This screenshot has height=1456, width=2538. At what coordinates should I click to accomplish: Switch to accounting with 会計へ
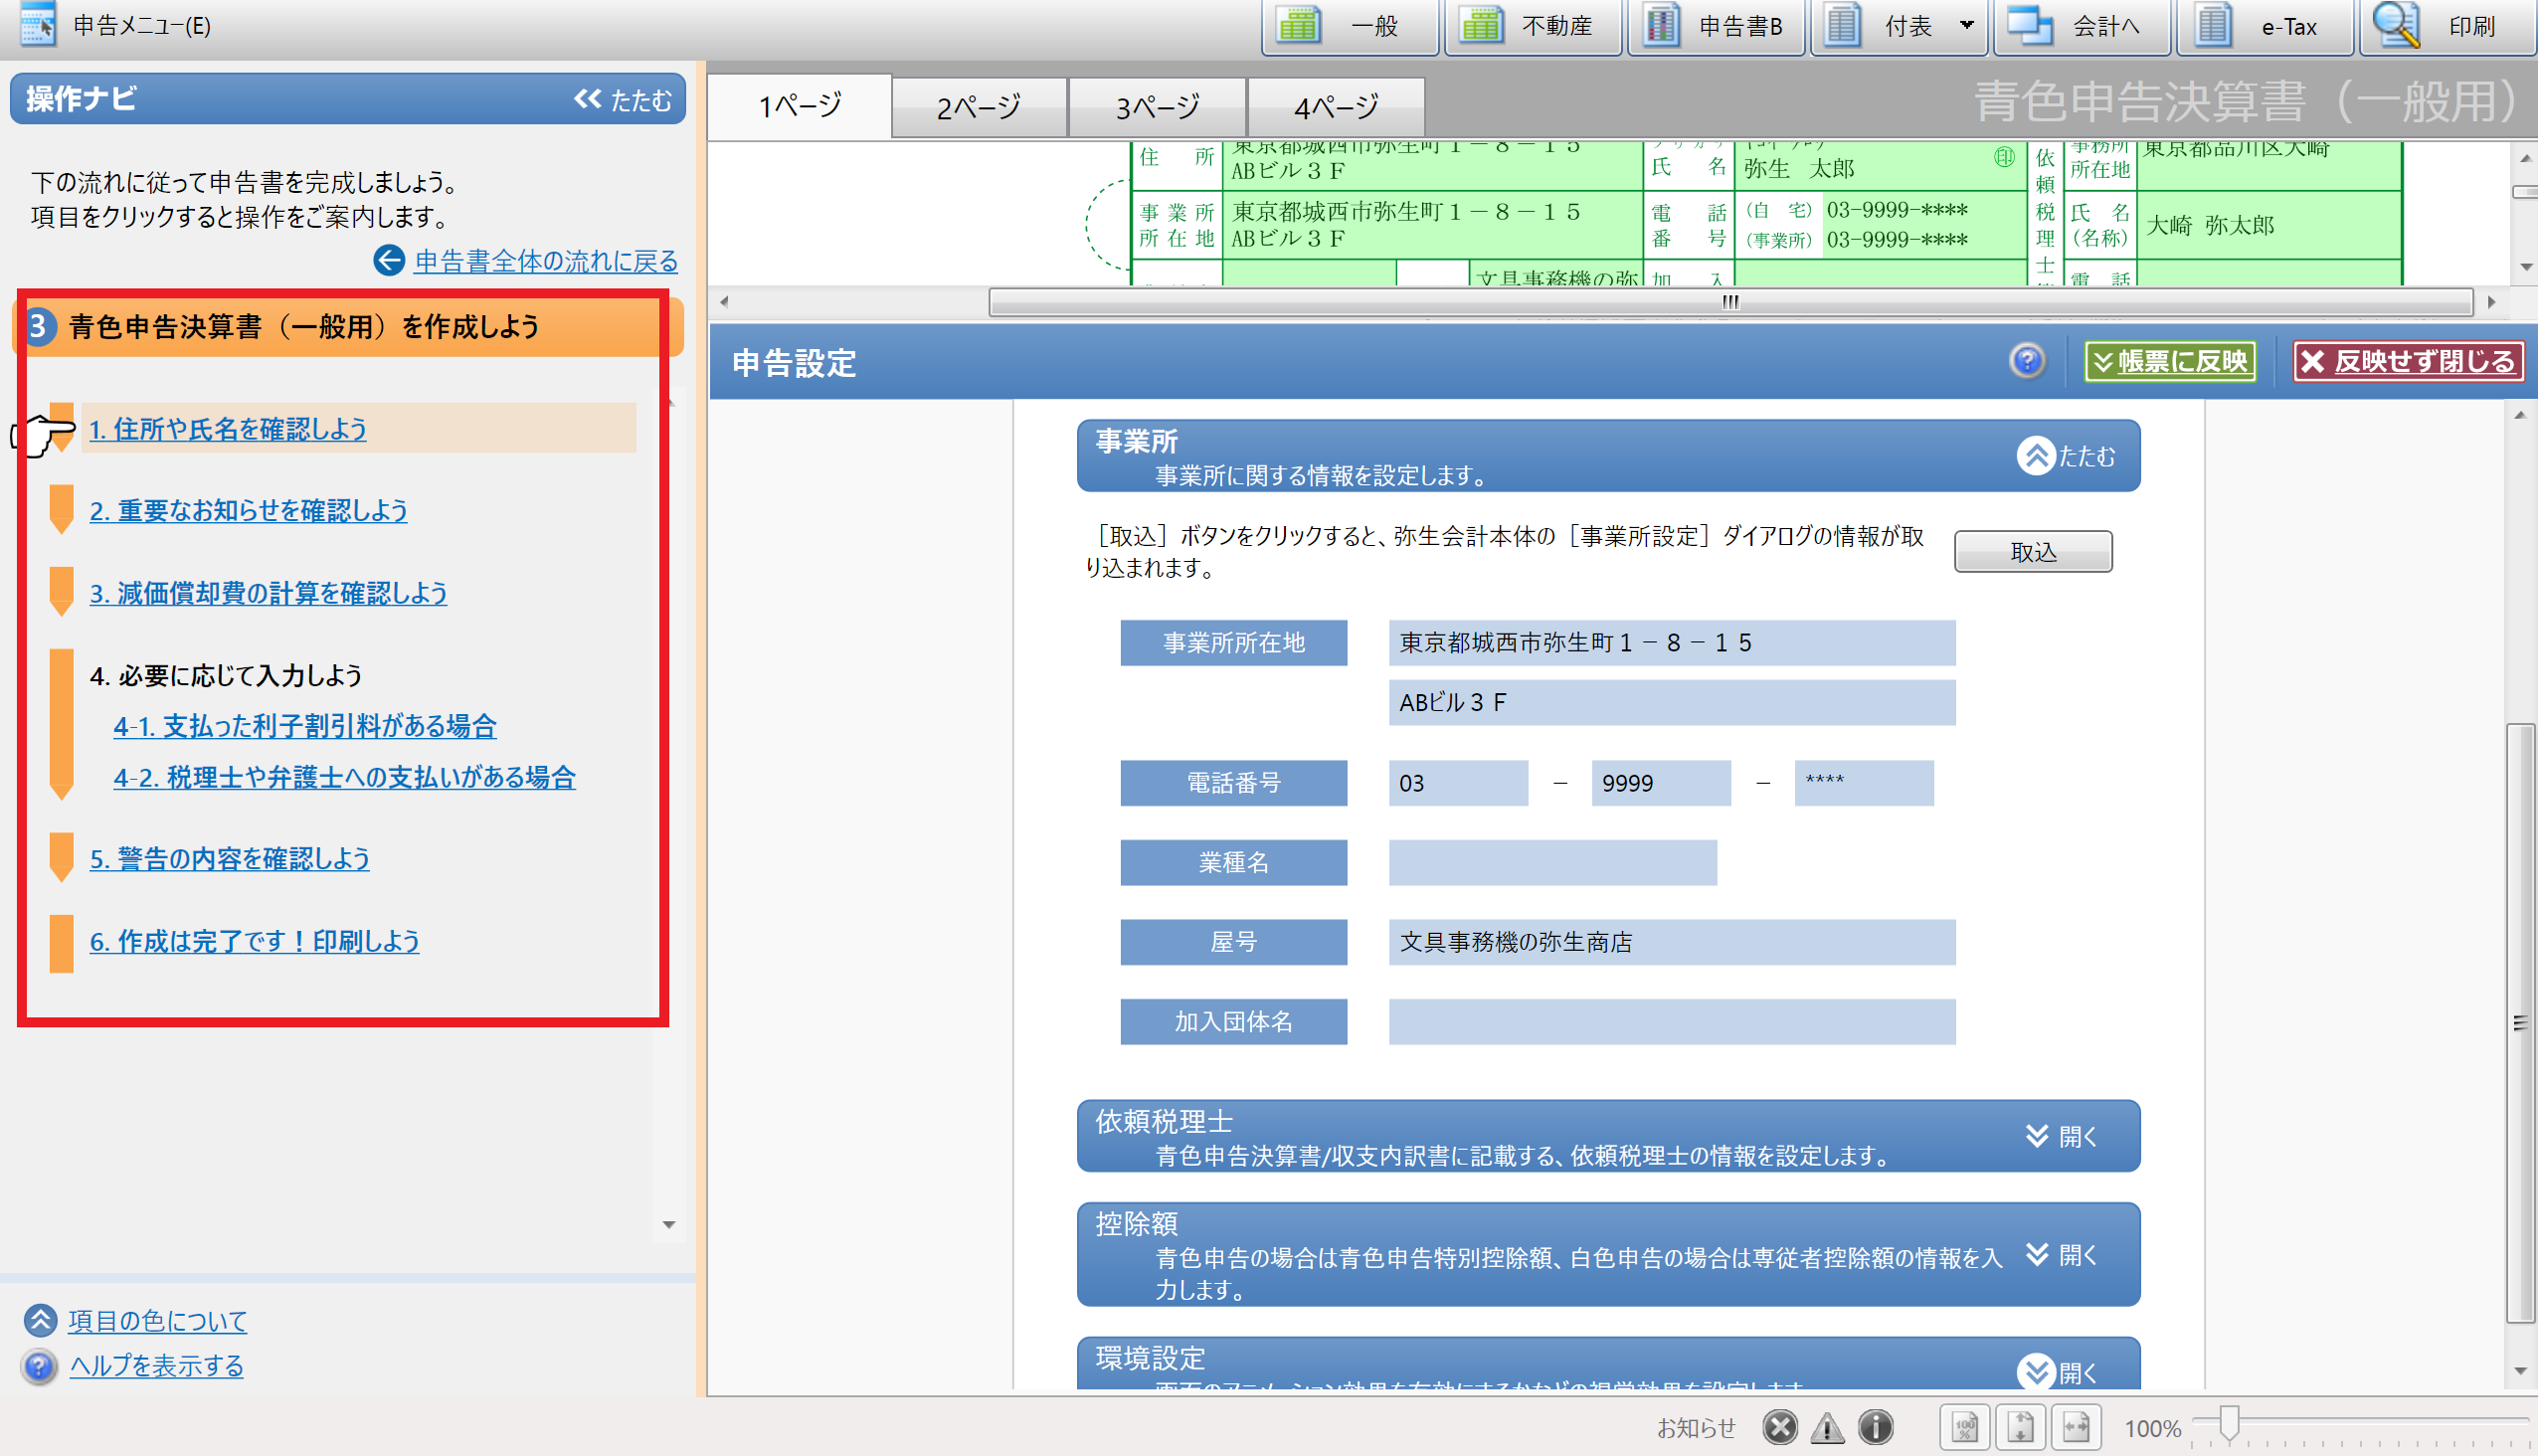tap(2082, 26)
